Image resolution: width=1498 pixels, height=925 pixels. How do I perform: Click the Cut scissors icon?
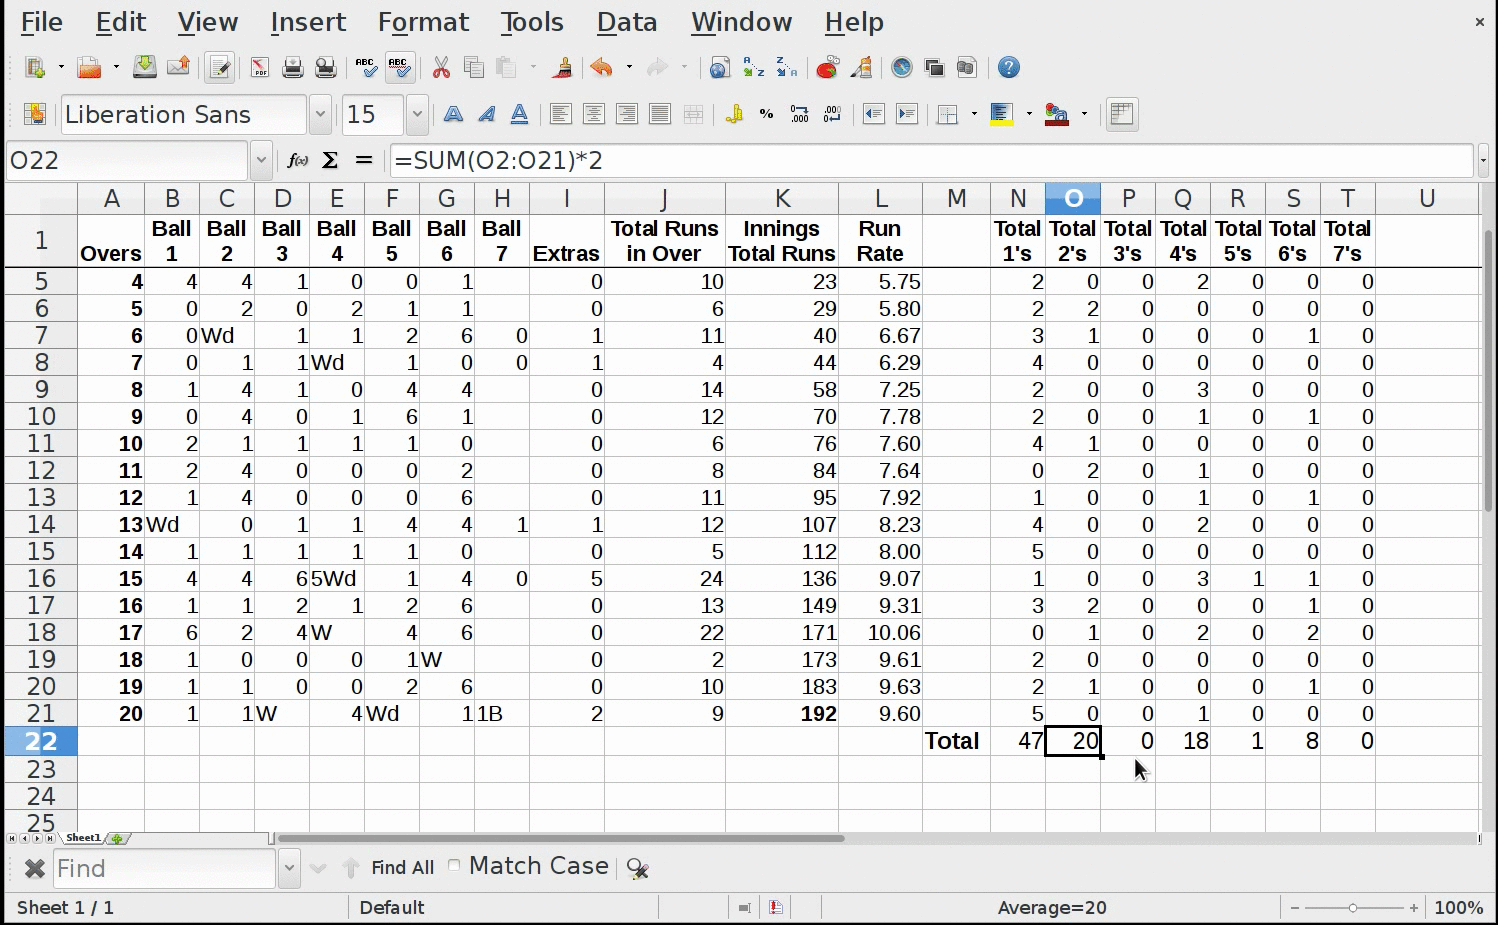tap(441, 68)
